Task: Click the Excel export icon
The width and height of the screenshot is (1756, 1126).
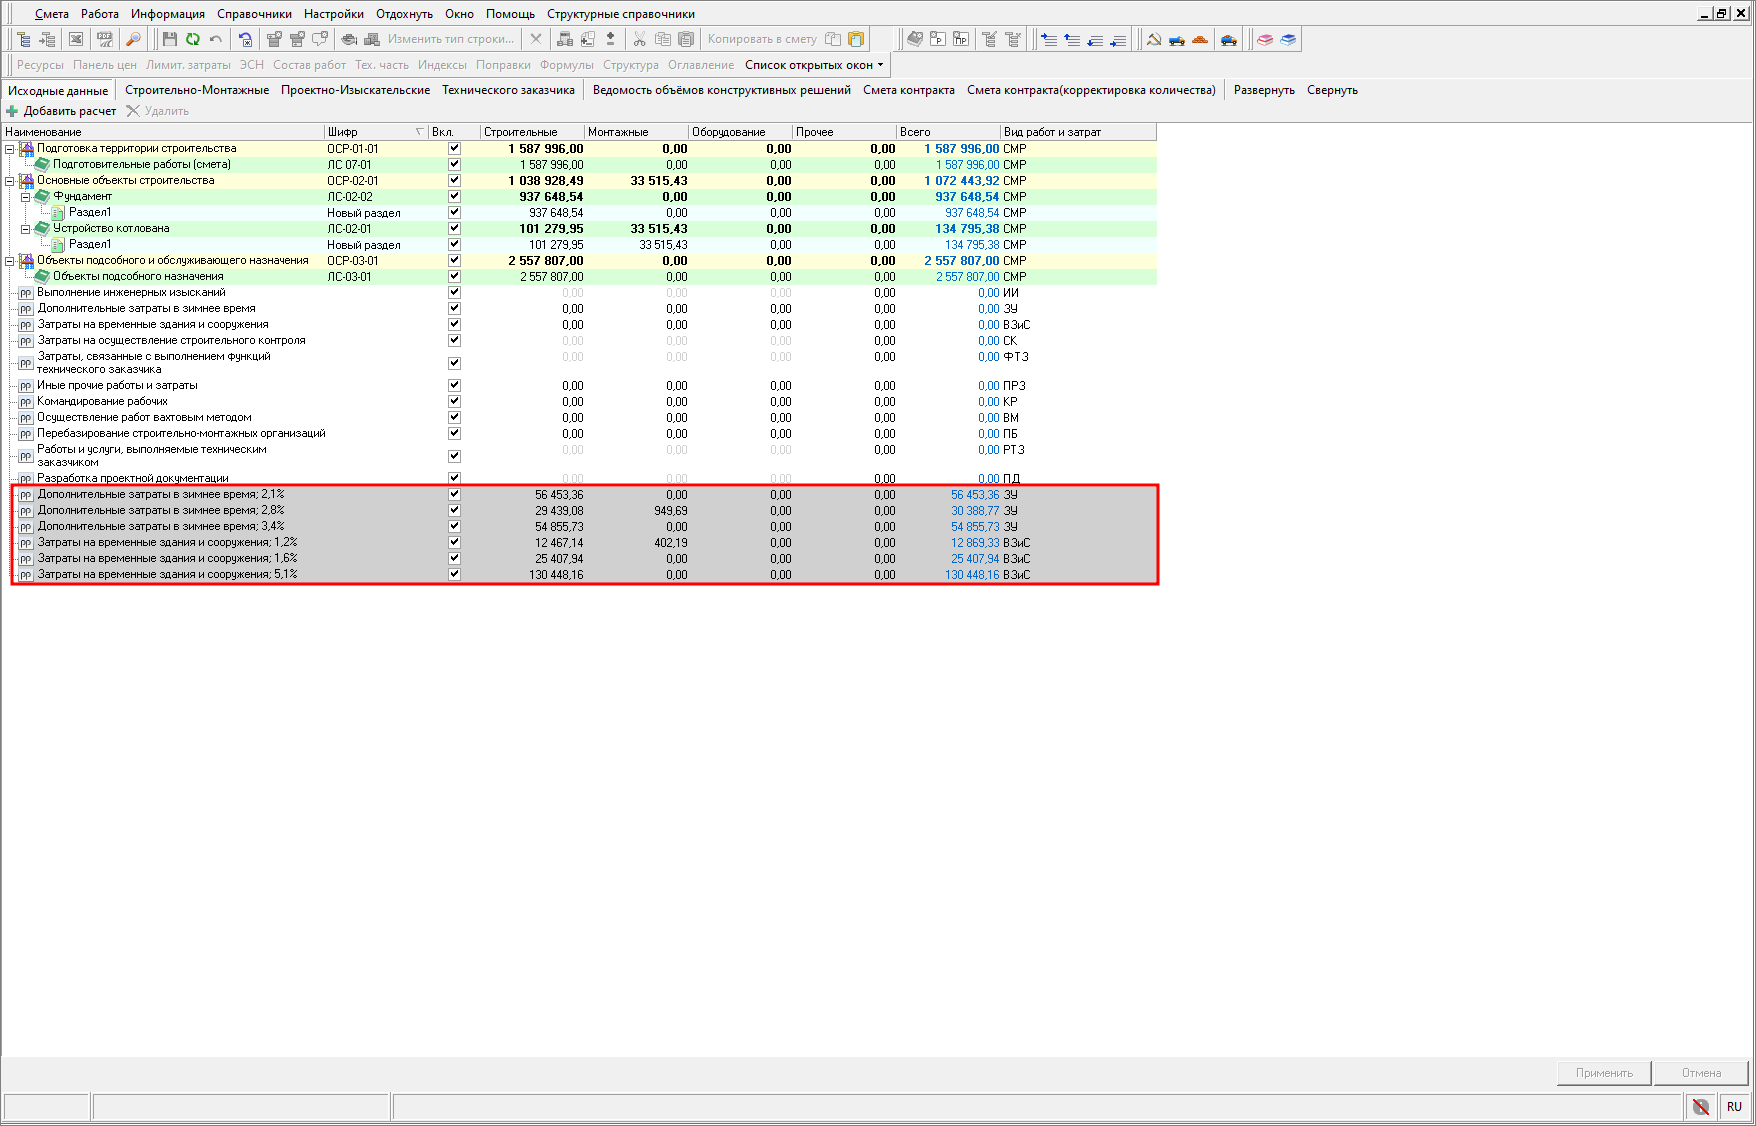Action: (x=76, y=39)
